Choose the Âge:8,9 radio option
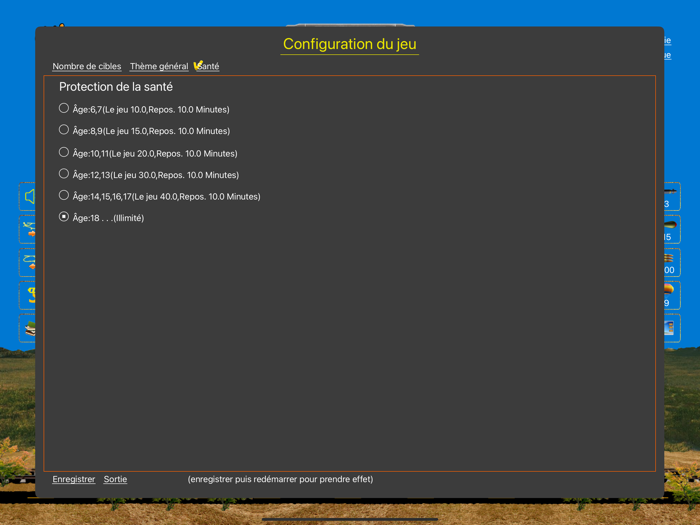 (64, 130)
